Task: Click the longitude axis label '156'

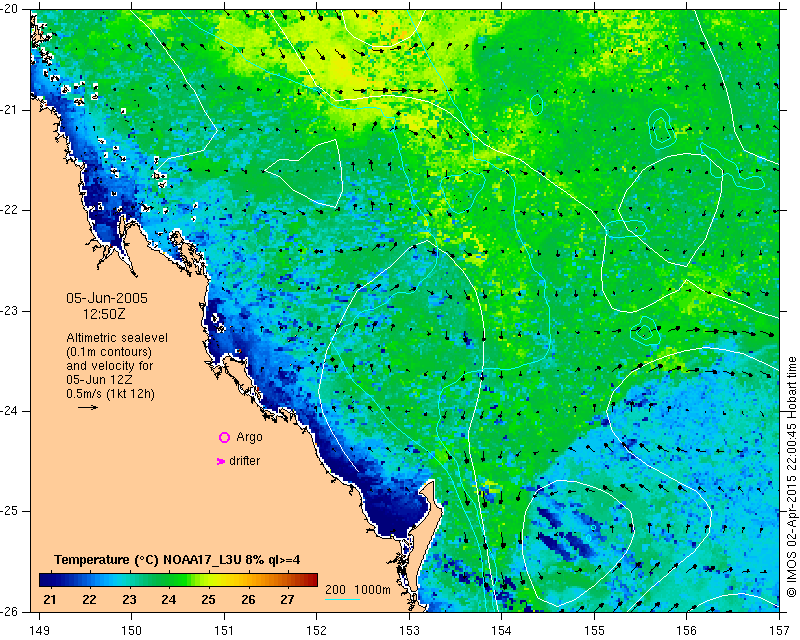Action: (x=687, y=631)
